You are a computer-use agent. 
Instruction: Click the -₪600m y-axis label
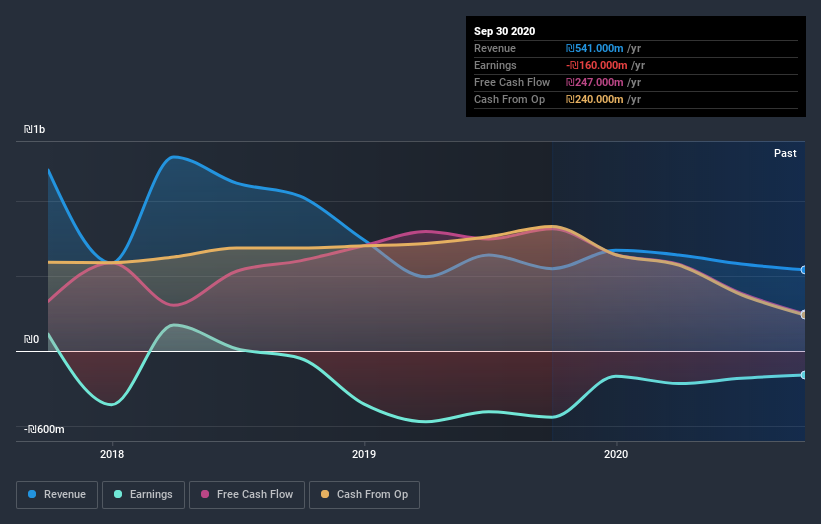tap(44, 429)
